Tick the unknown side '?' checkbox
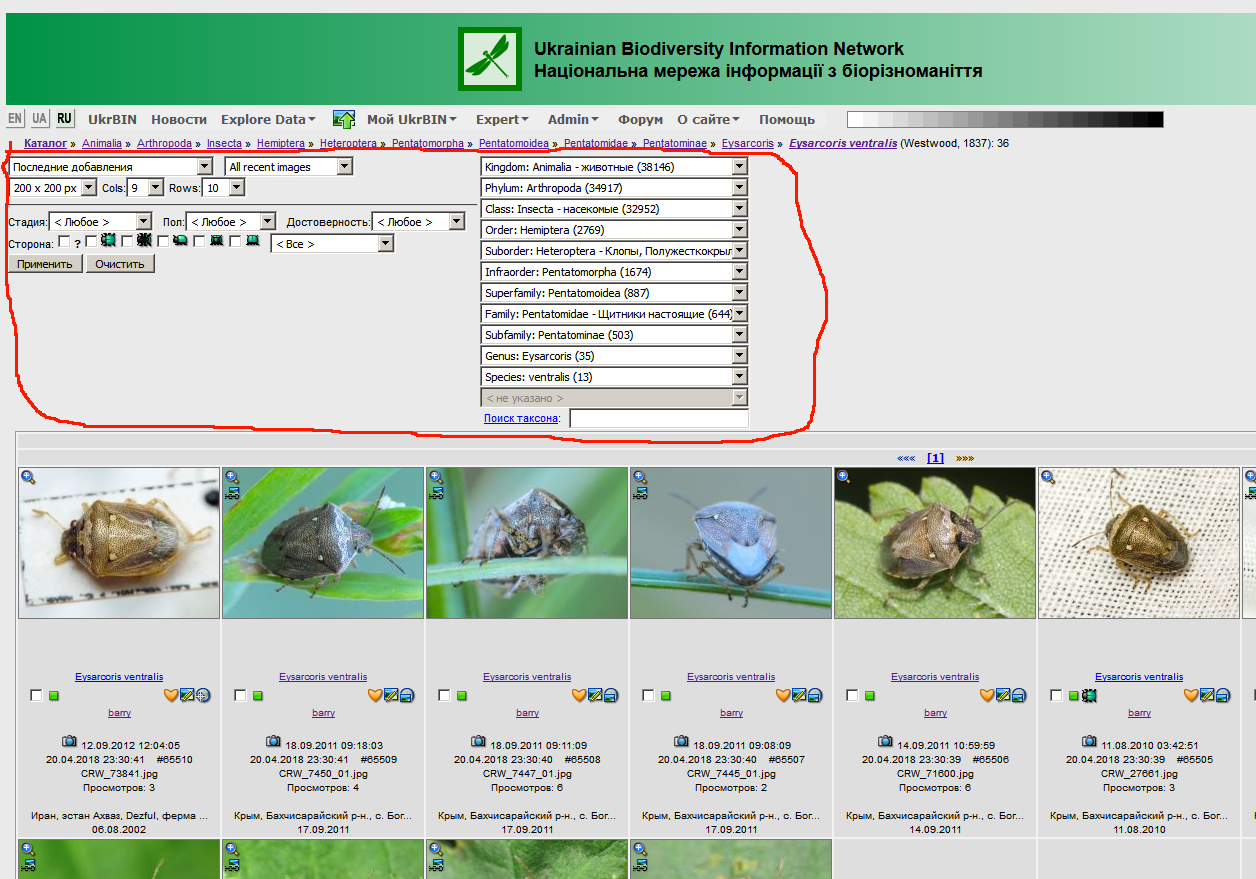Image resolution: width=1256 pixels, height=879 pixels. click(64, 242)
